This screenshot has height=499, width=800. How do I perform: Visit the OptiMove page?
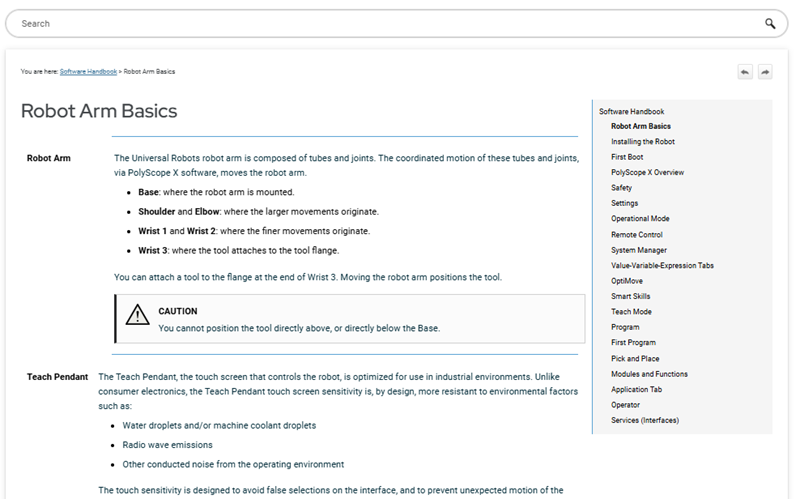point(627,281)
